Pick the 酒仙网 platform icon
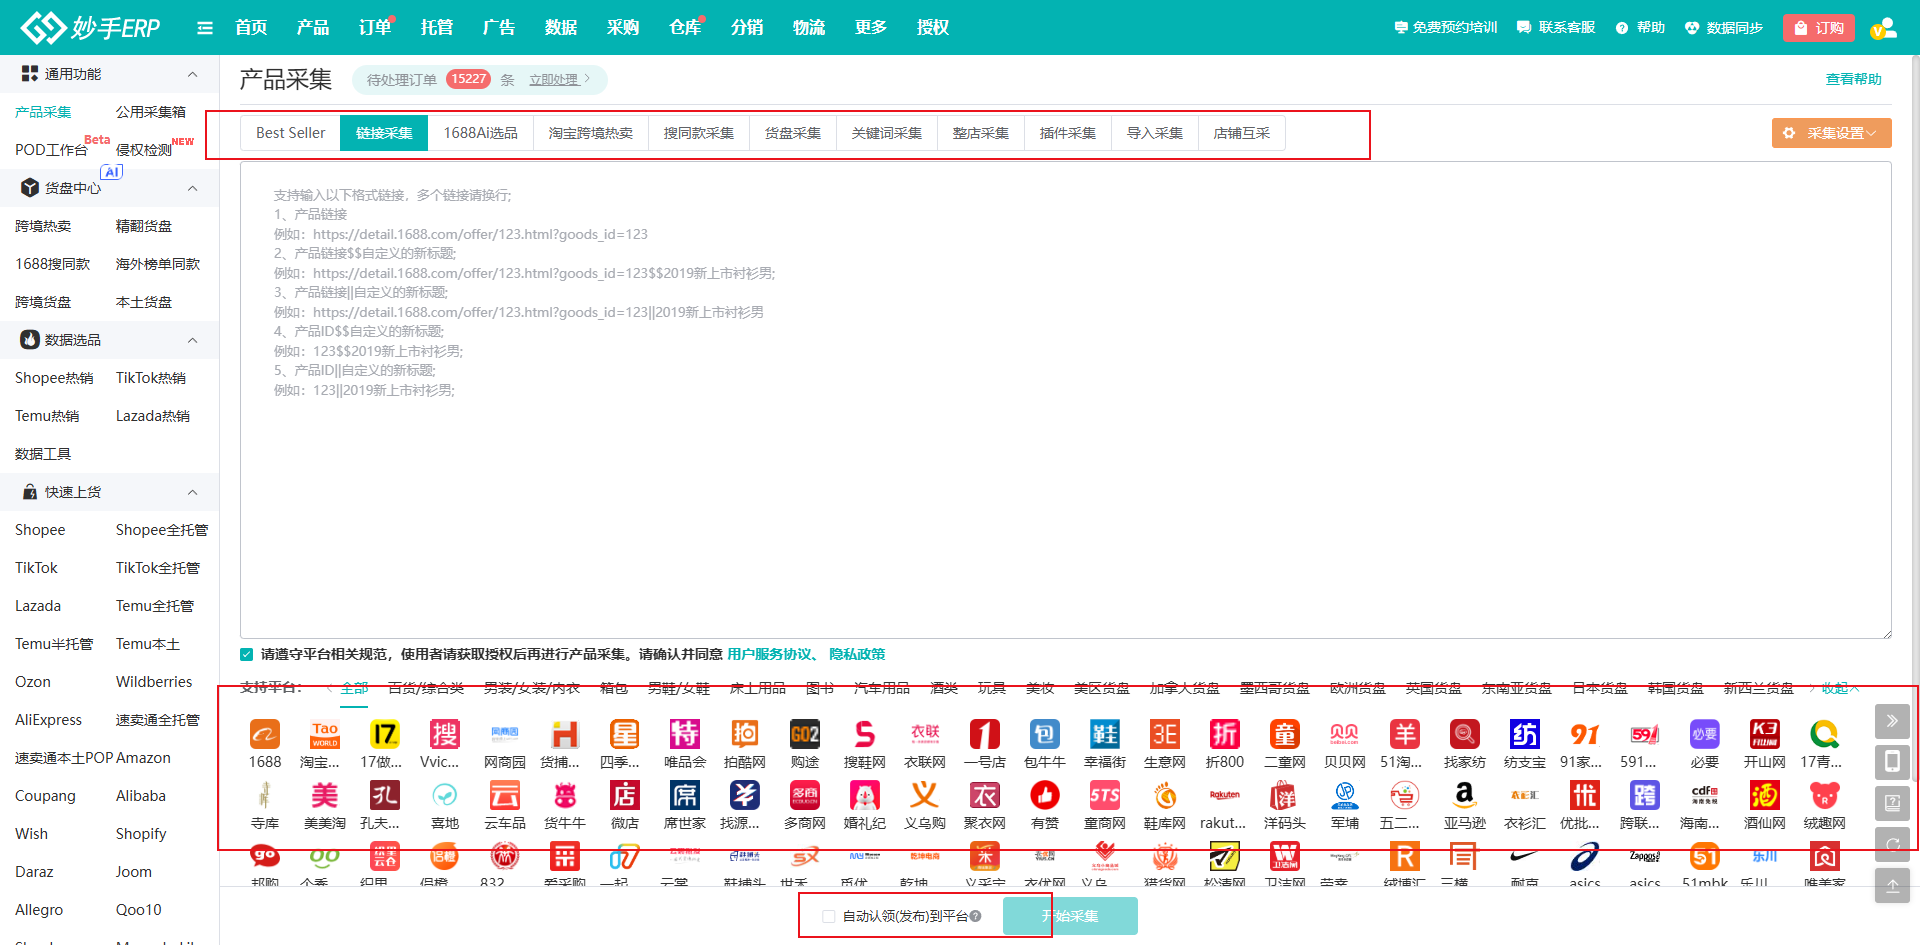The width and height of the screenshot is (1920, 945). click(x=1765, y=796)
